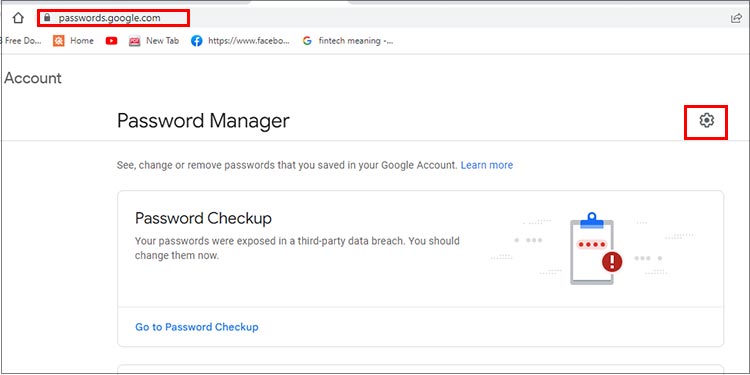
Task: Open the YouTube bookmark icon
Action: (x=111, y=41)
